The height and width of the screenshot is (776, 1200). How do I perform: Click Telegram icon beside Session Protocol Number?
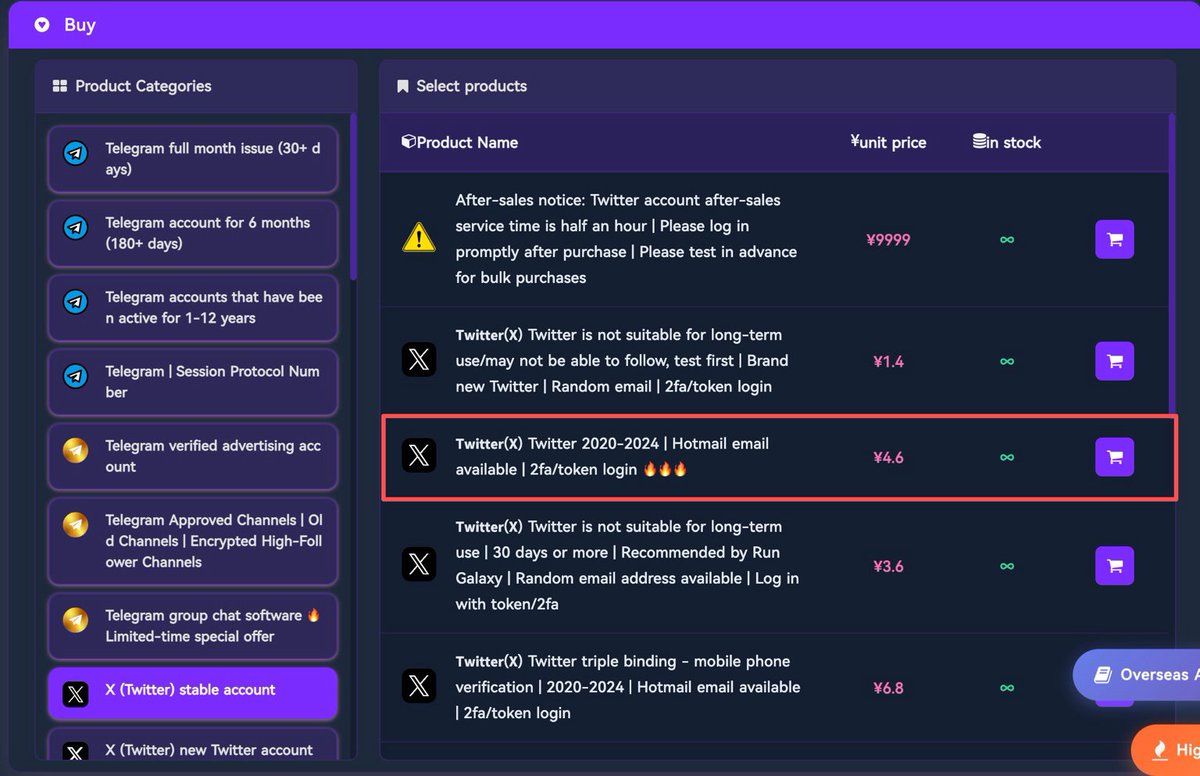pos(75,376)
